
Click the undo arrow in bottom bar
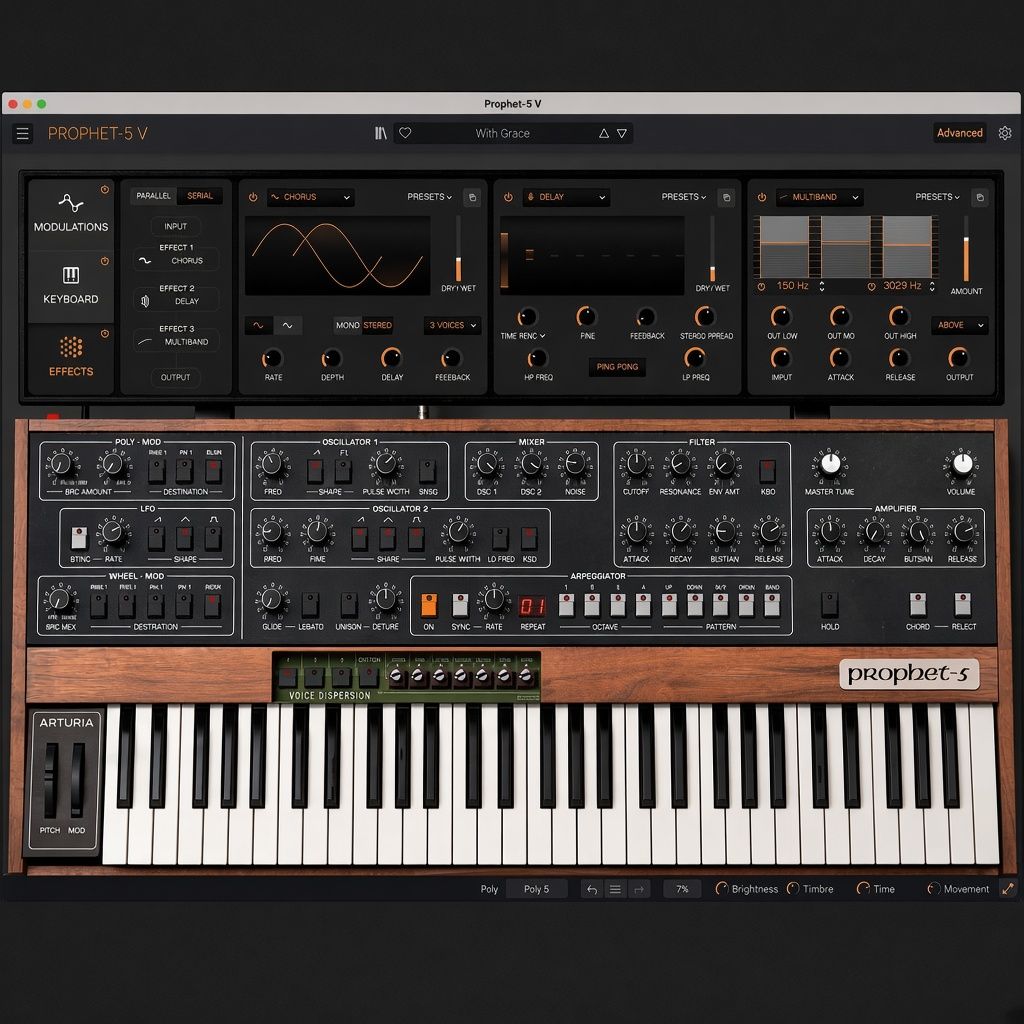click(592, 889)
